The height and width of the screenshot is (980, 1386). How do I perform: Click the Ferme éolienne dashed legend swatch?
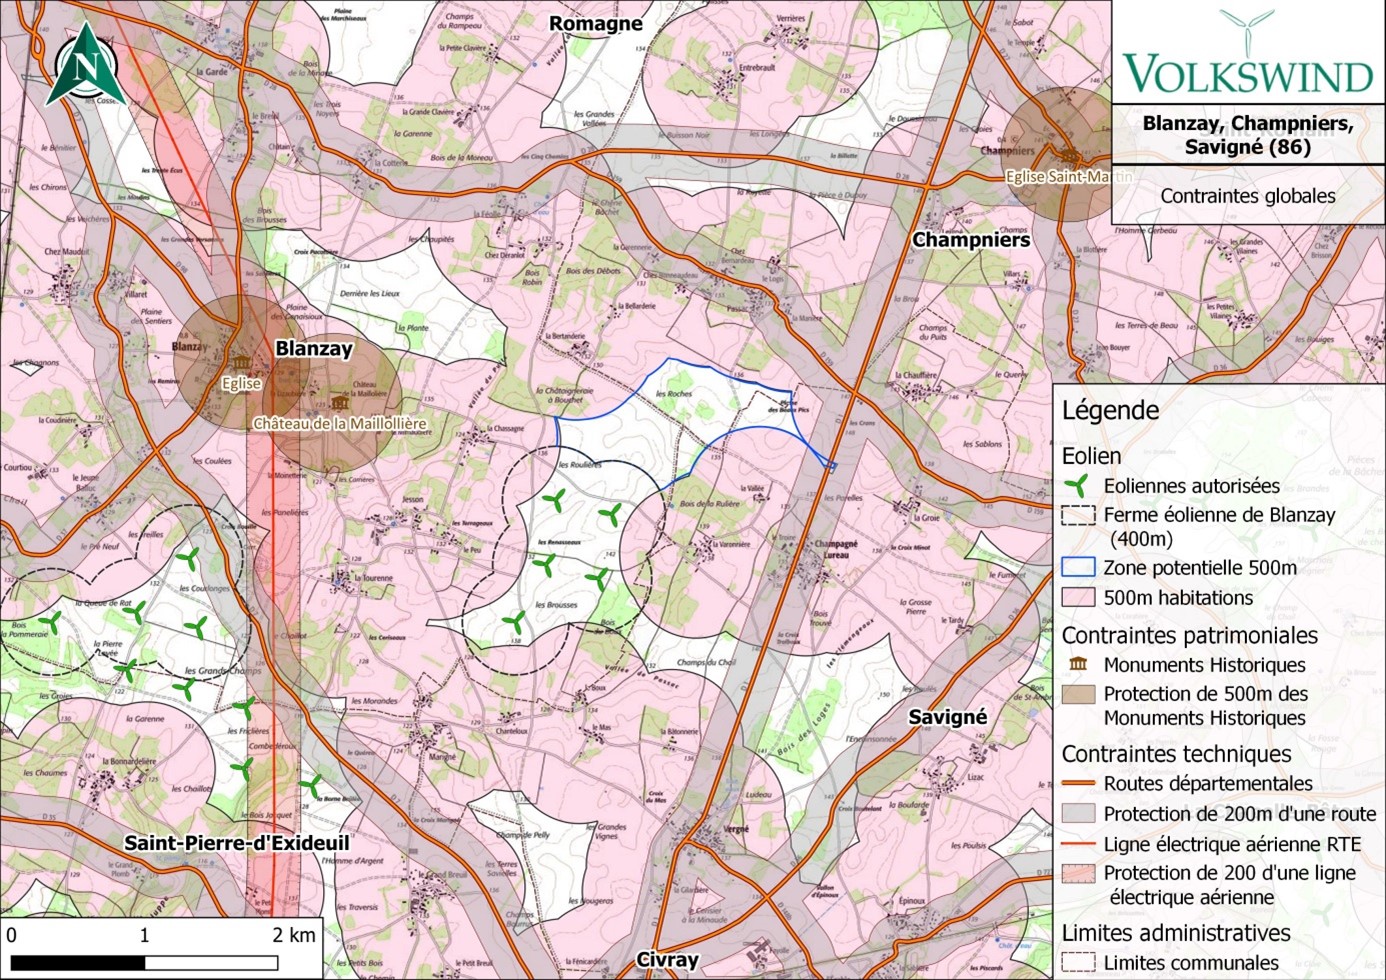point(1078,516)
